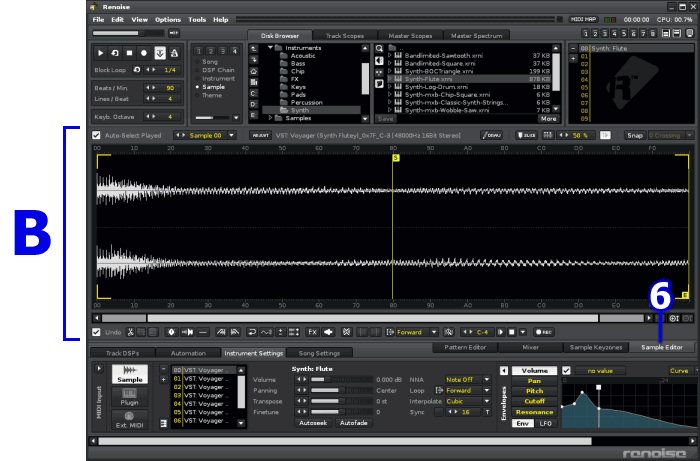
Task: Switch to the Master Spectrum tab
Action: tap(476, 36)
